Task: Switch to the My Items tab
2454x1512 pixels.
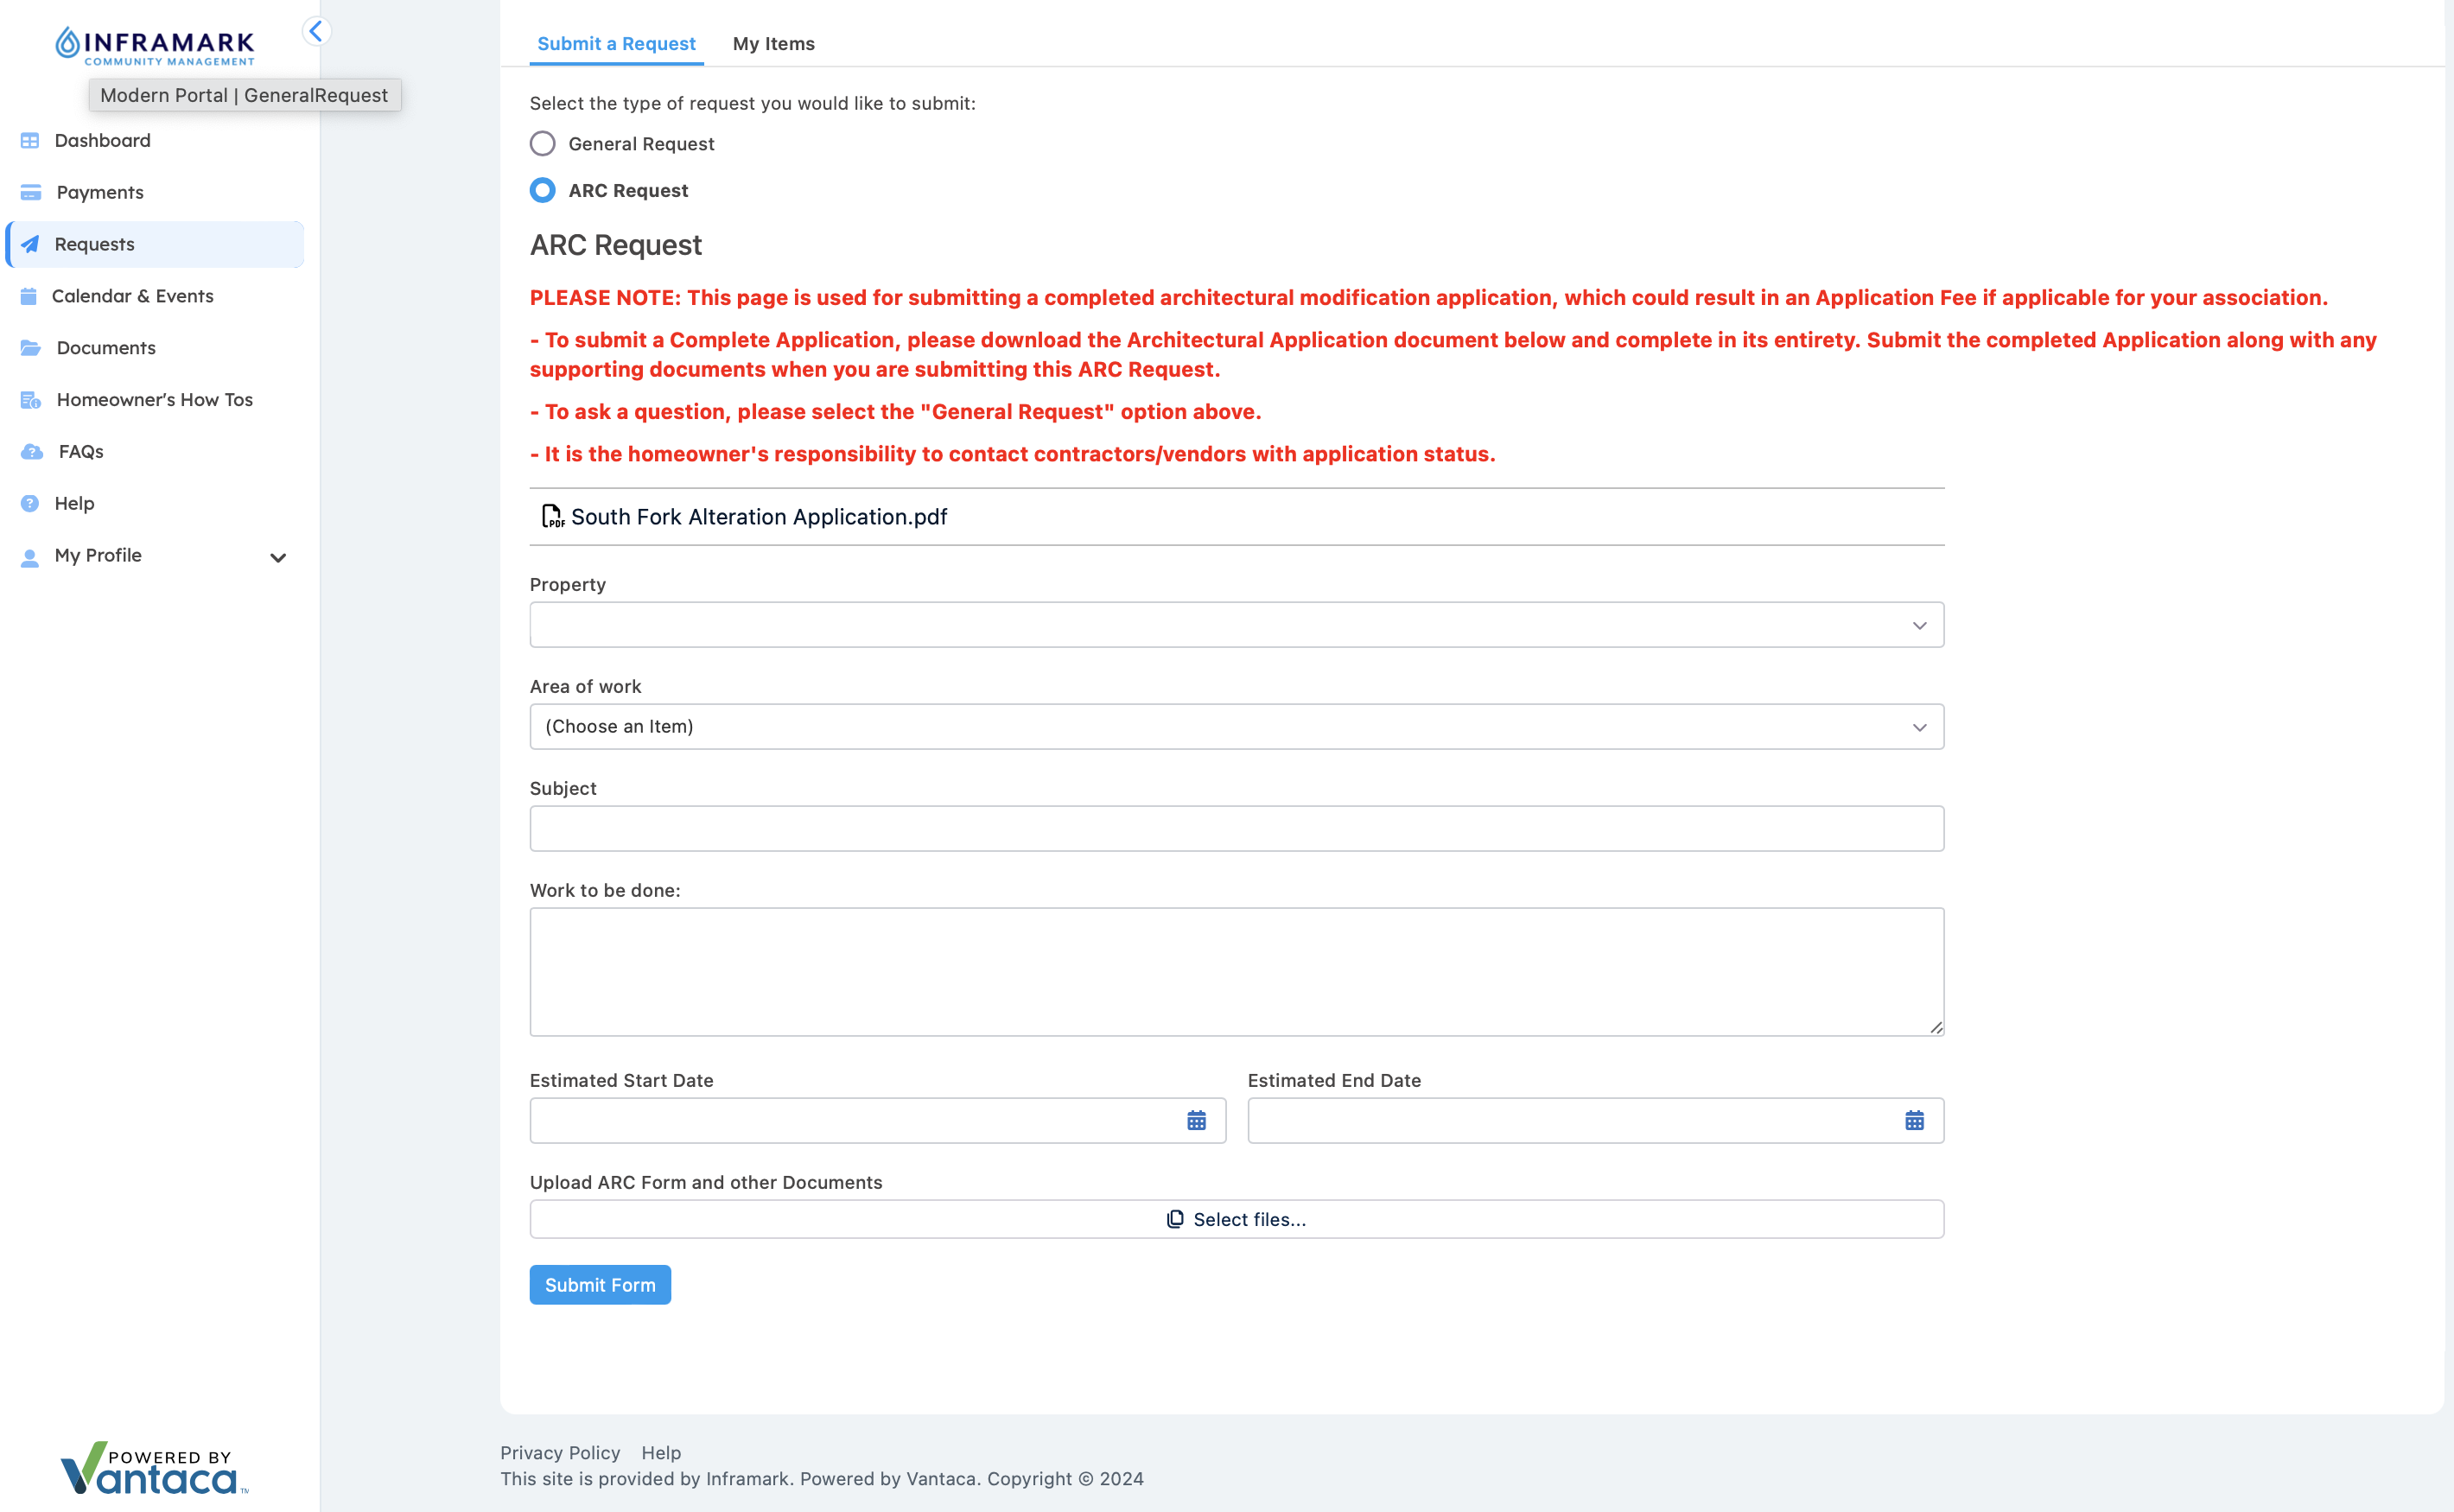Action: (774, 44)
